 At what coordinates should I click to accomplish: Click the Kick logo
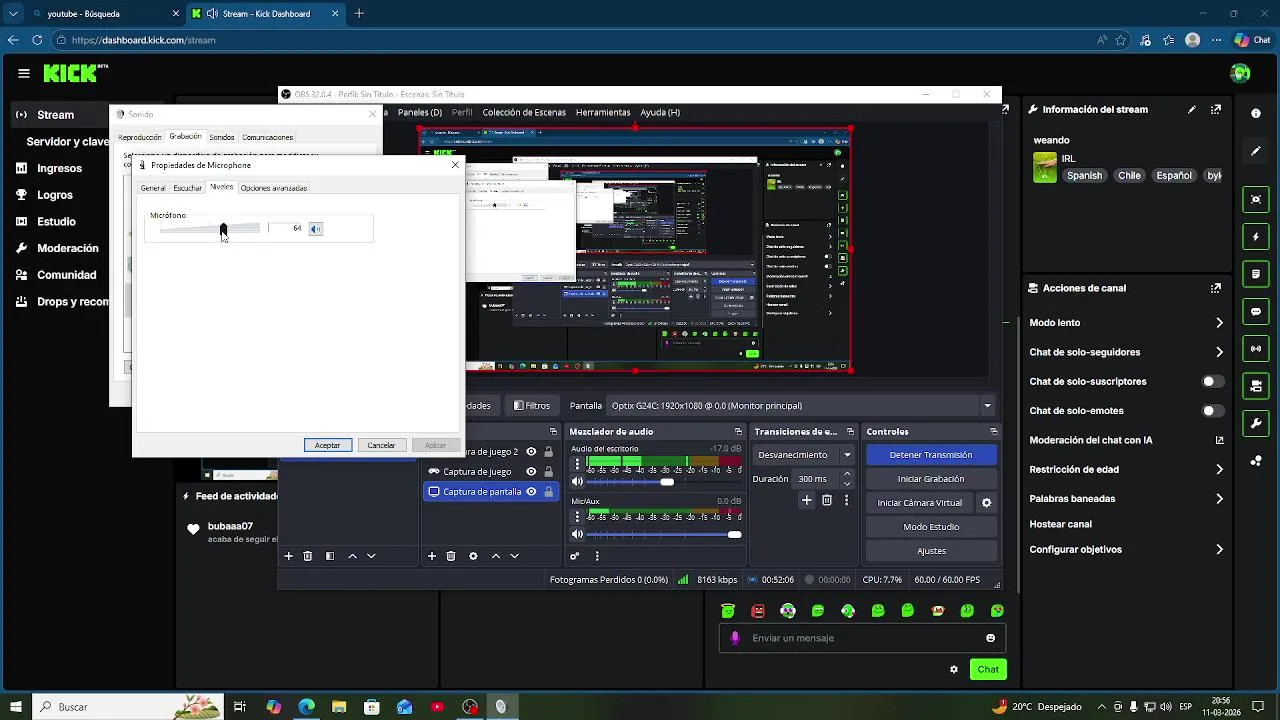(x=75, y=73)
